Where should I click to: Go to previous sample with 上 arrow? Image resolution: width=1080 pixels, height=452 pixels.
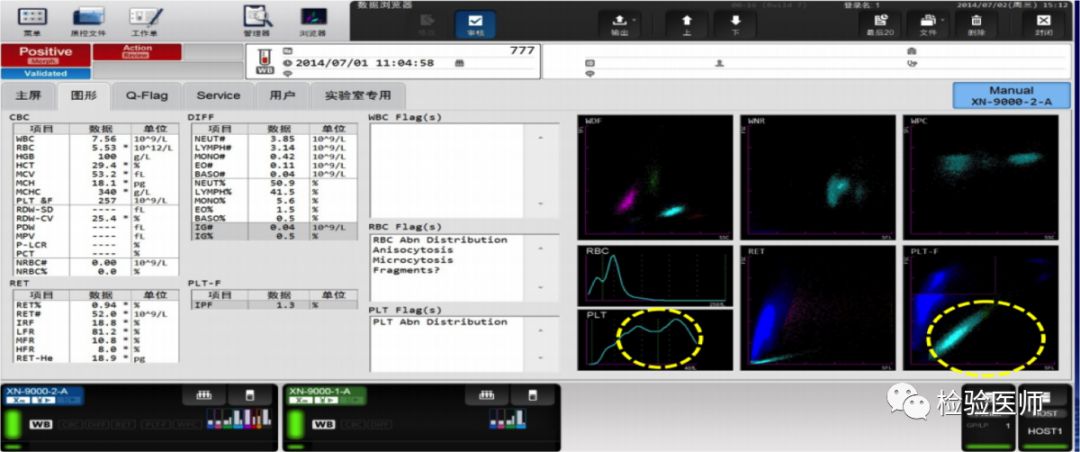686,23
